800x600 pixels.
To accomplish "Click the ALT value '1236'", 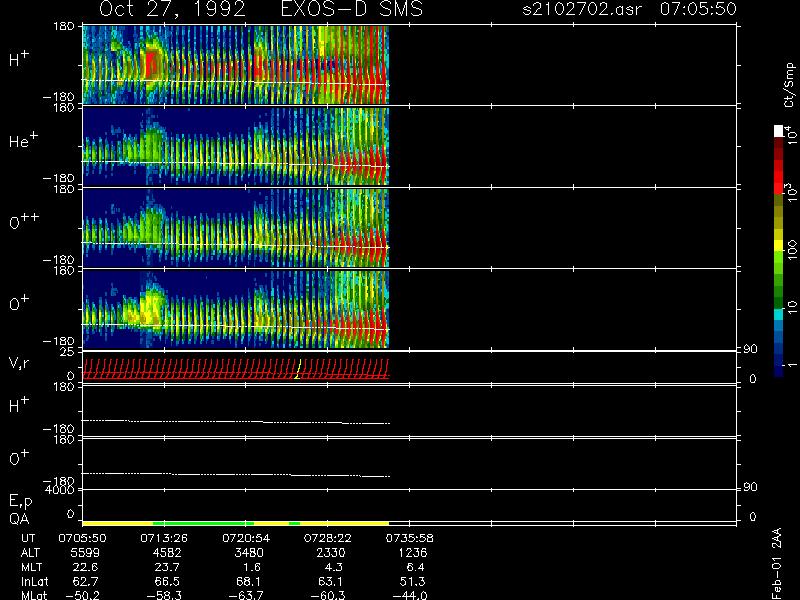I will pos(413,553).
